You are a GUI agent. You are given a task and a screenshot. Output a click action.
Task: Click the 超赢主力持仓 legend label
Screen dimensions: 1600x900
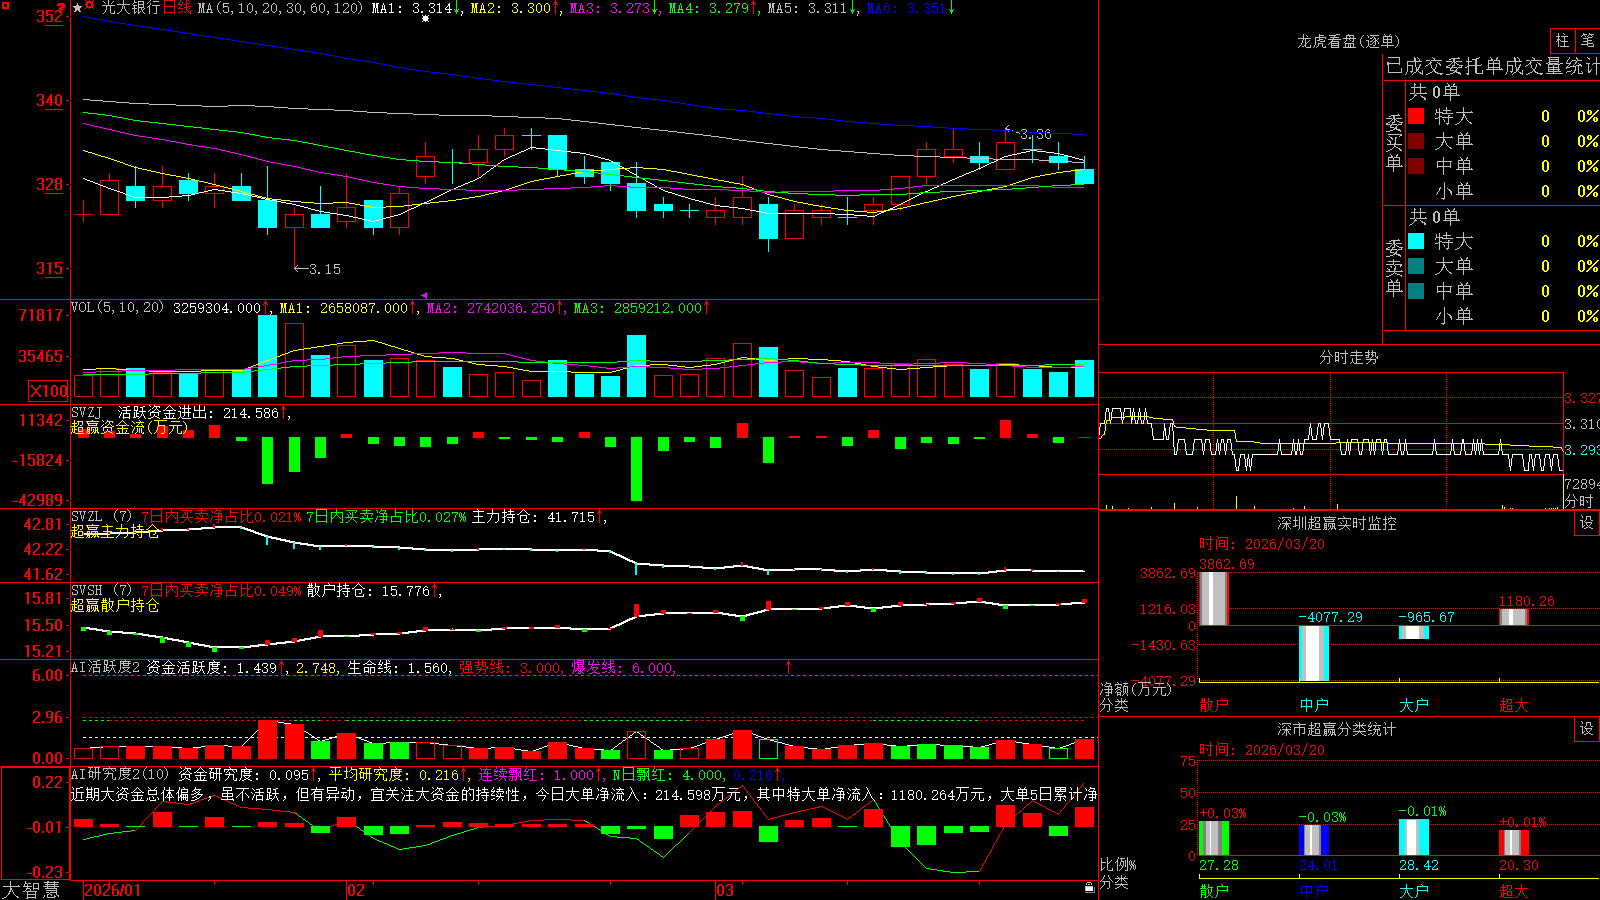click(115, 532)
